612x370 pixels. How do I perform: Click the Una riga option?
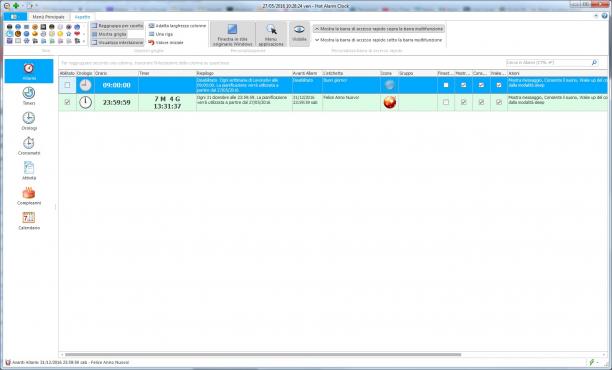coord(161,34)
